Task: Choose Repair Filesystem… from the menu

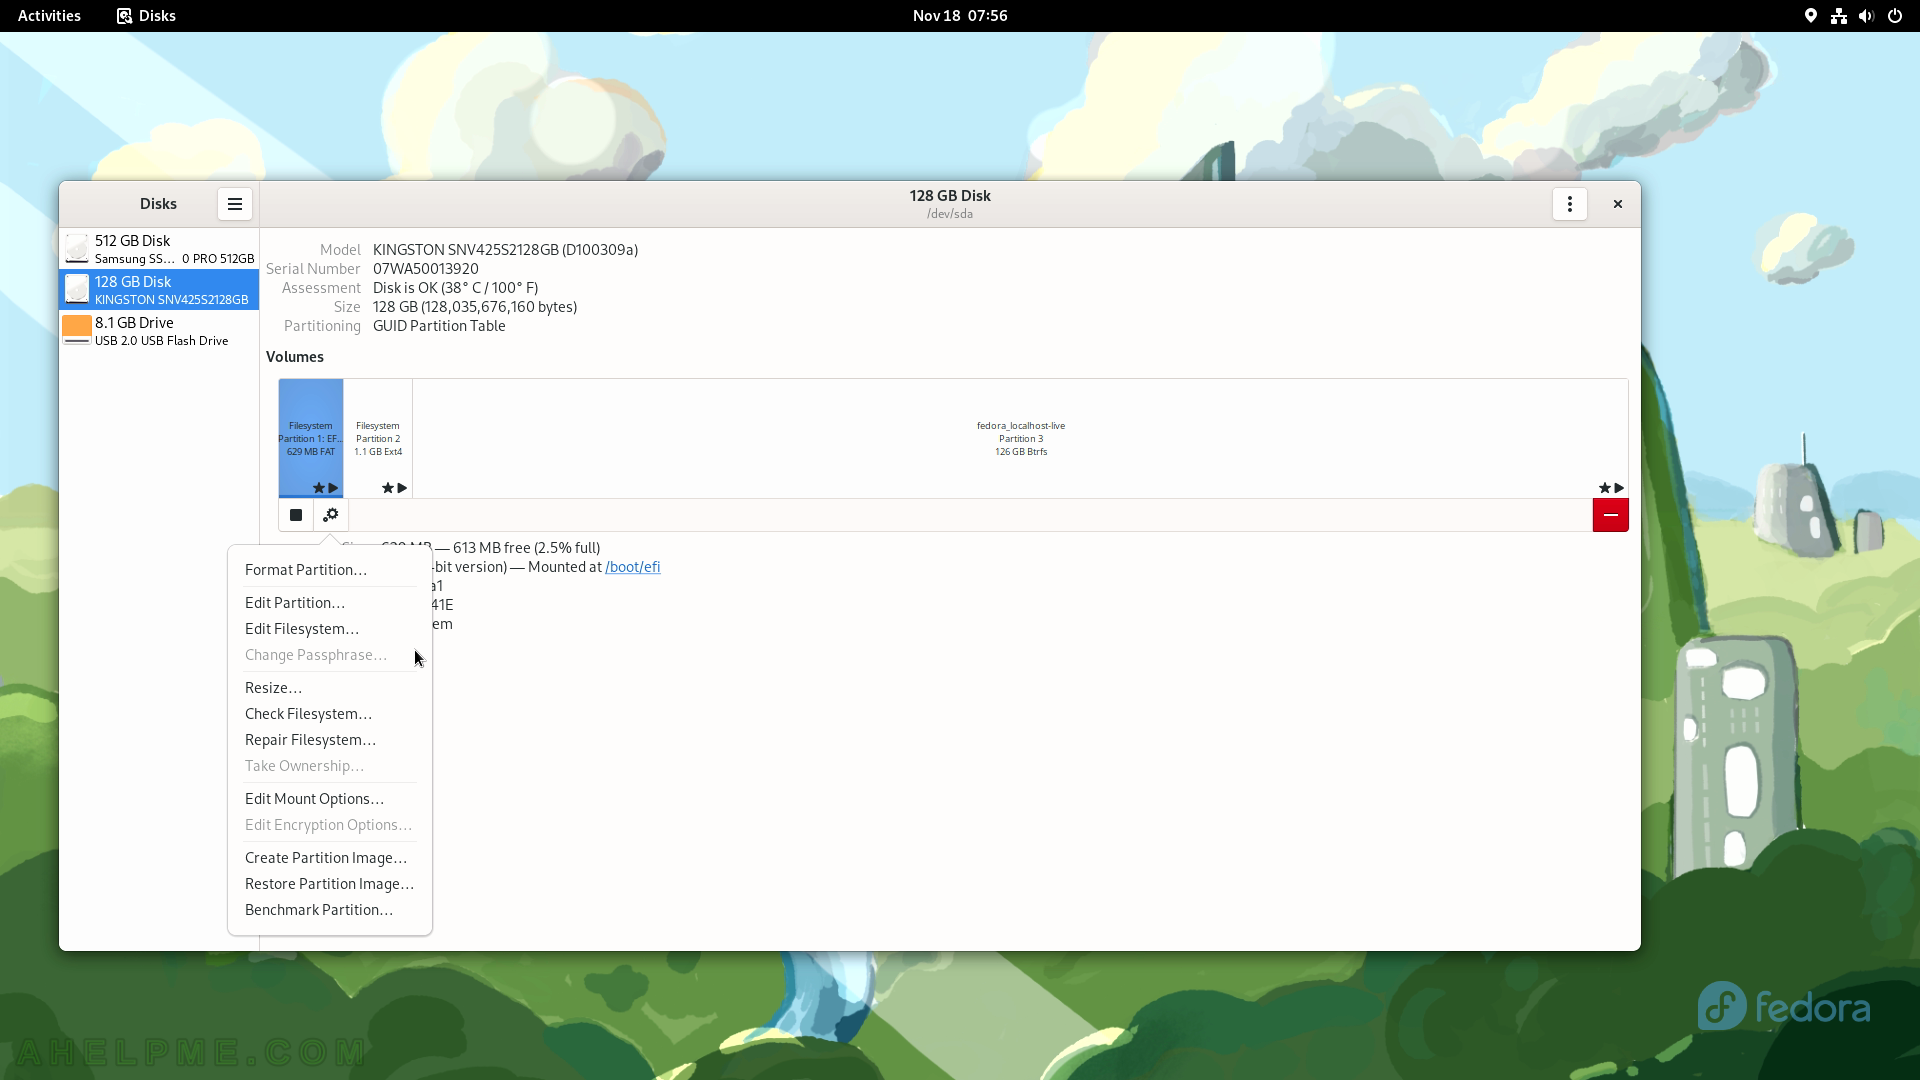Action: [x=330, y=740]
